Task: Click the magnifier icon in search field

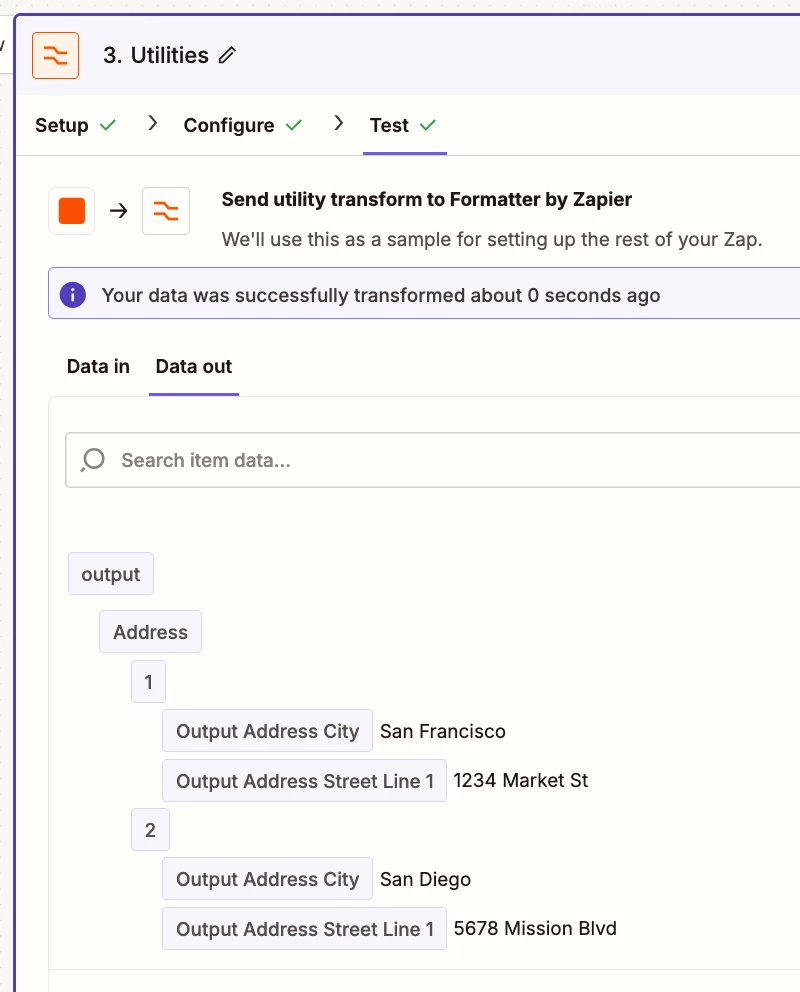Action: pyautogui.click(x=92, y=460)
